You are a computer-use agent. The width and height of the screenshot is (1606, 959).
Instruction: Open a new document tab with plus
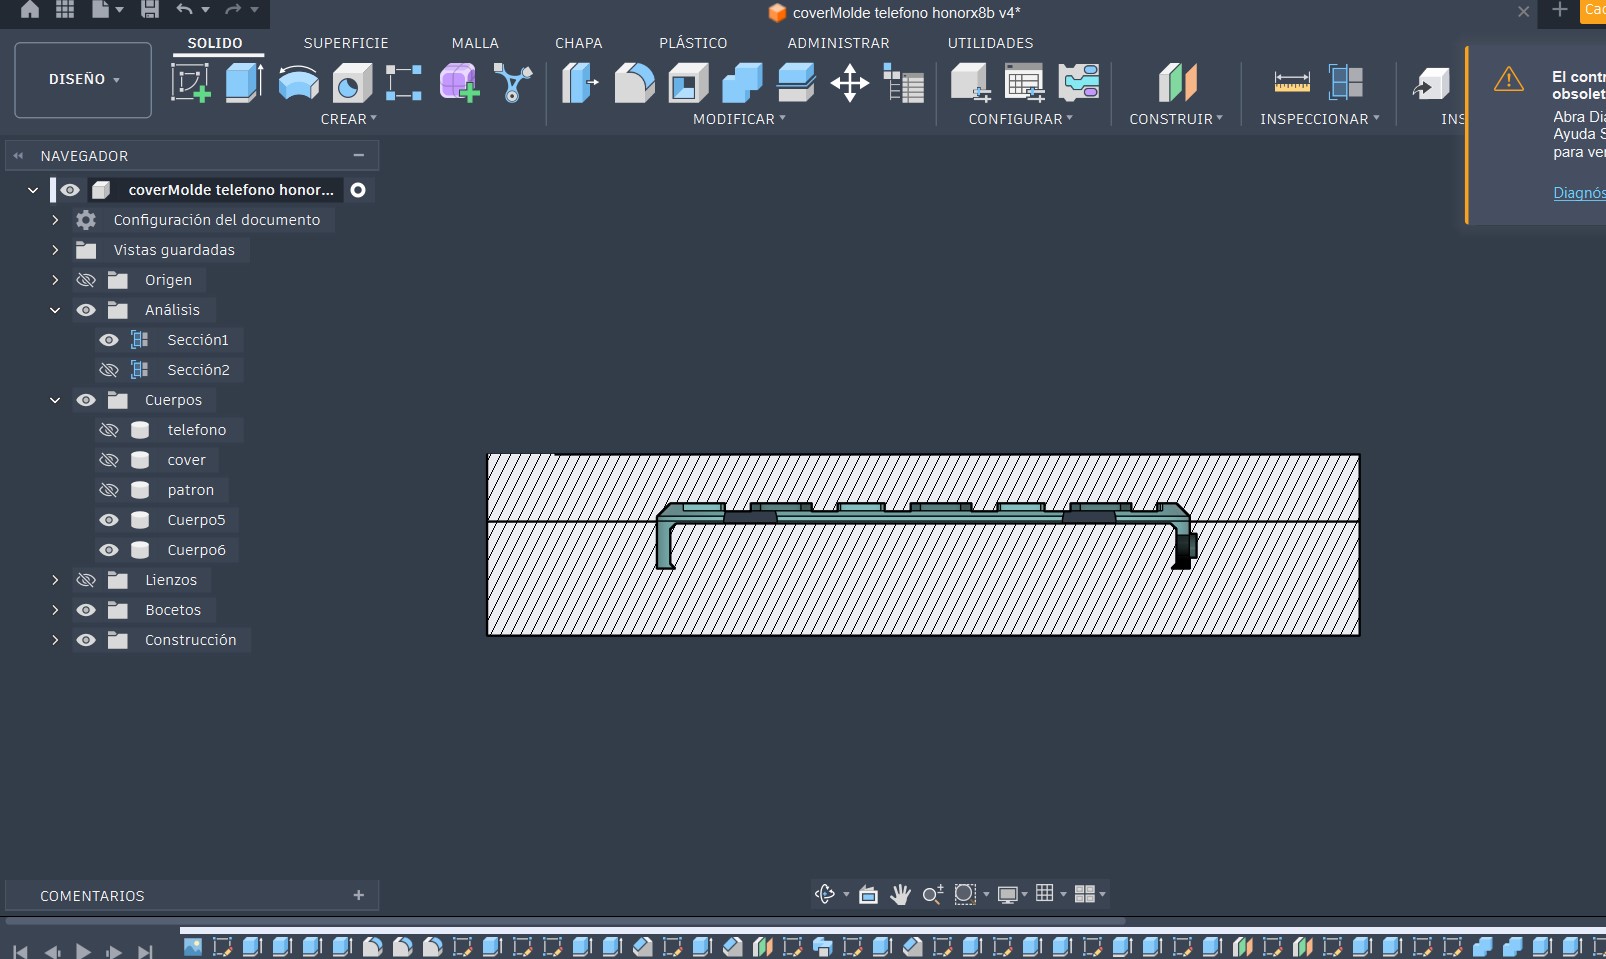[1559, 10]
